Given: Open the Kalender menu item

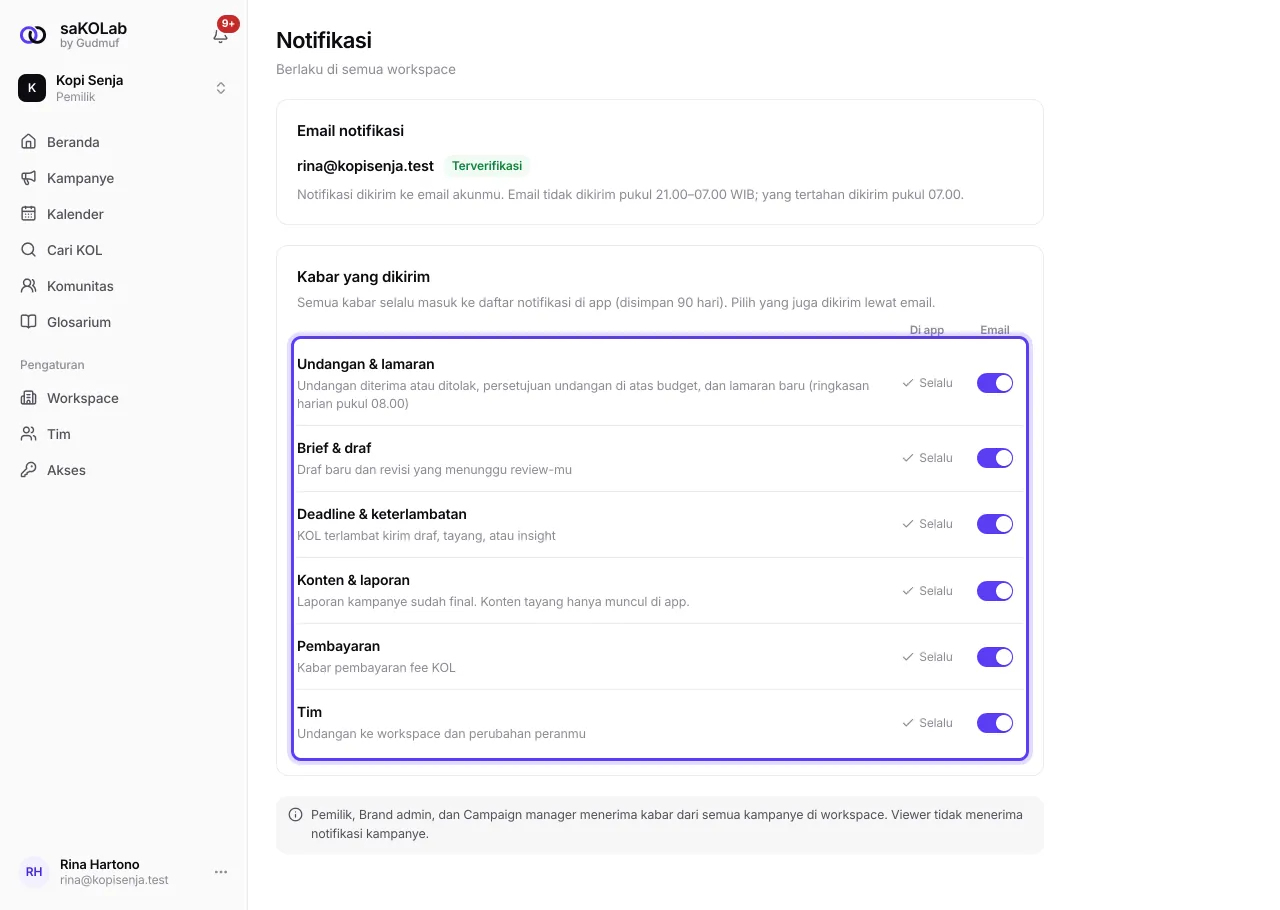Looking at the screenshot, I should (x=123, y=214).
